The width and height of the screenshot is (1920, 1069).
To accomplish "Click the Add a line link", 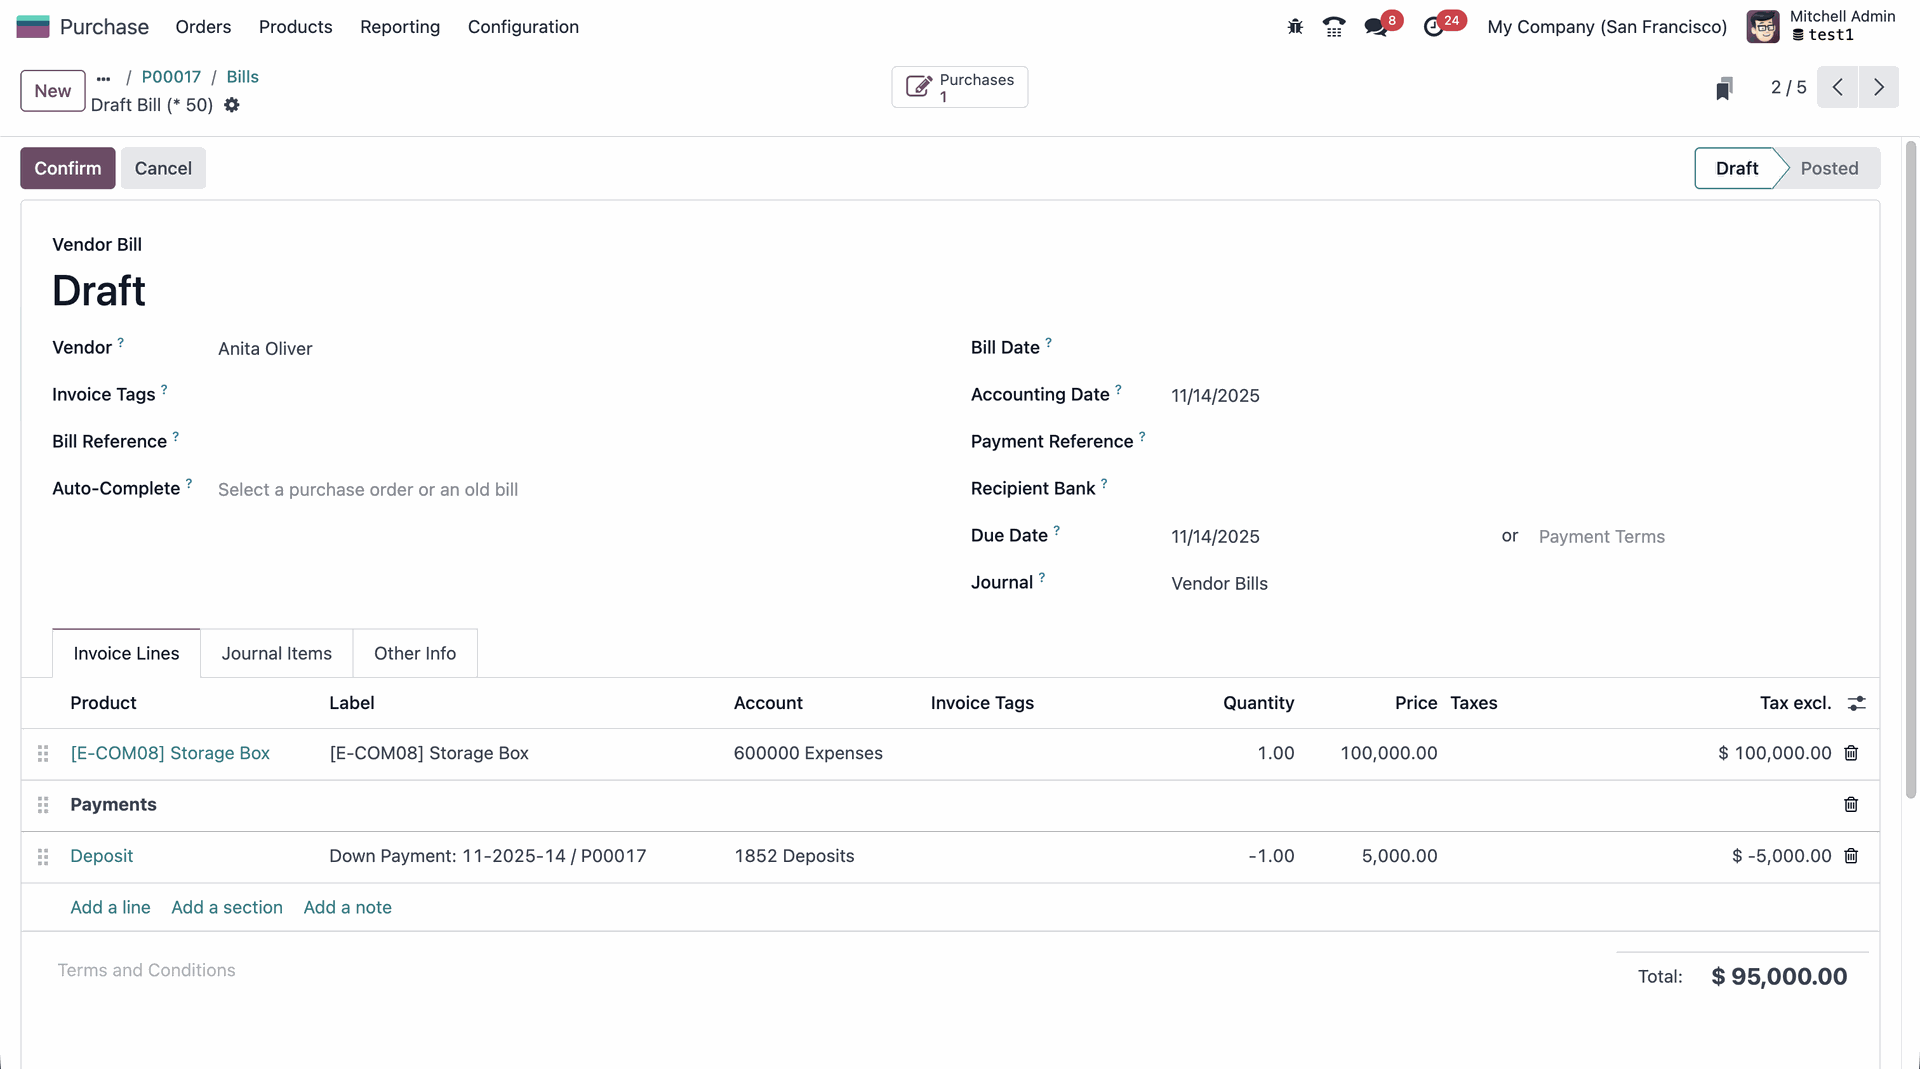I will pyautogui.click(x=110, y=907).
